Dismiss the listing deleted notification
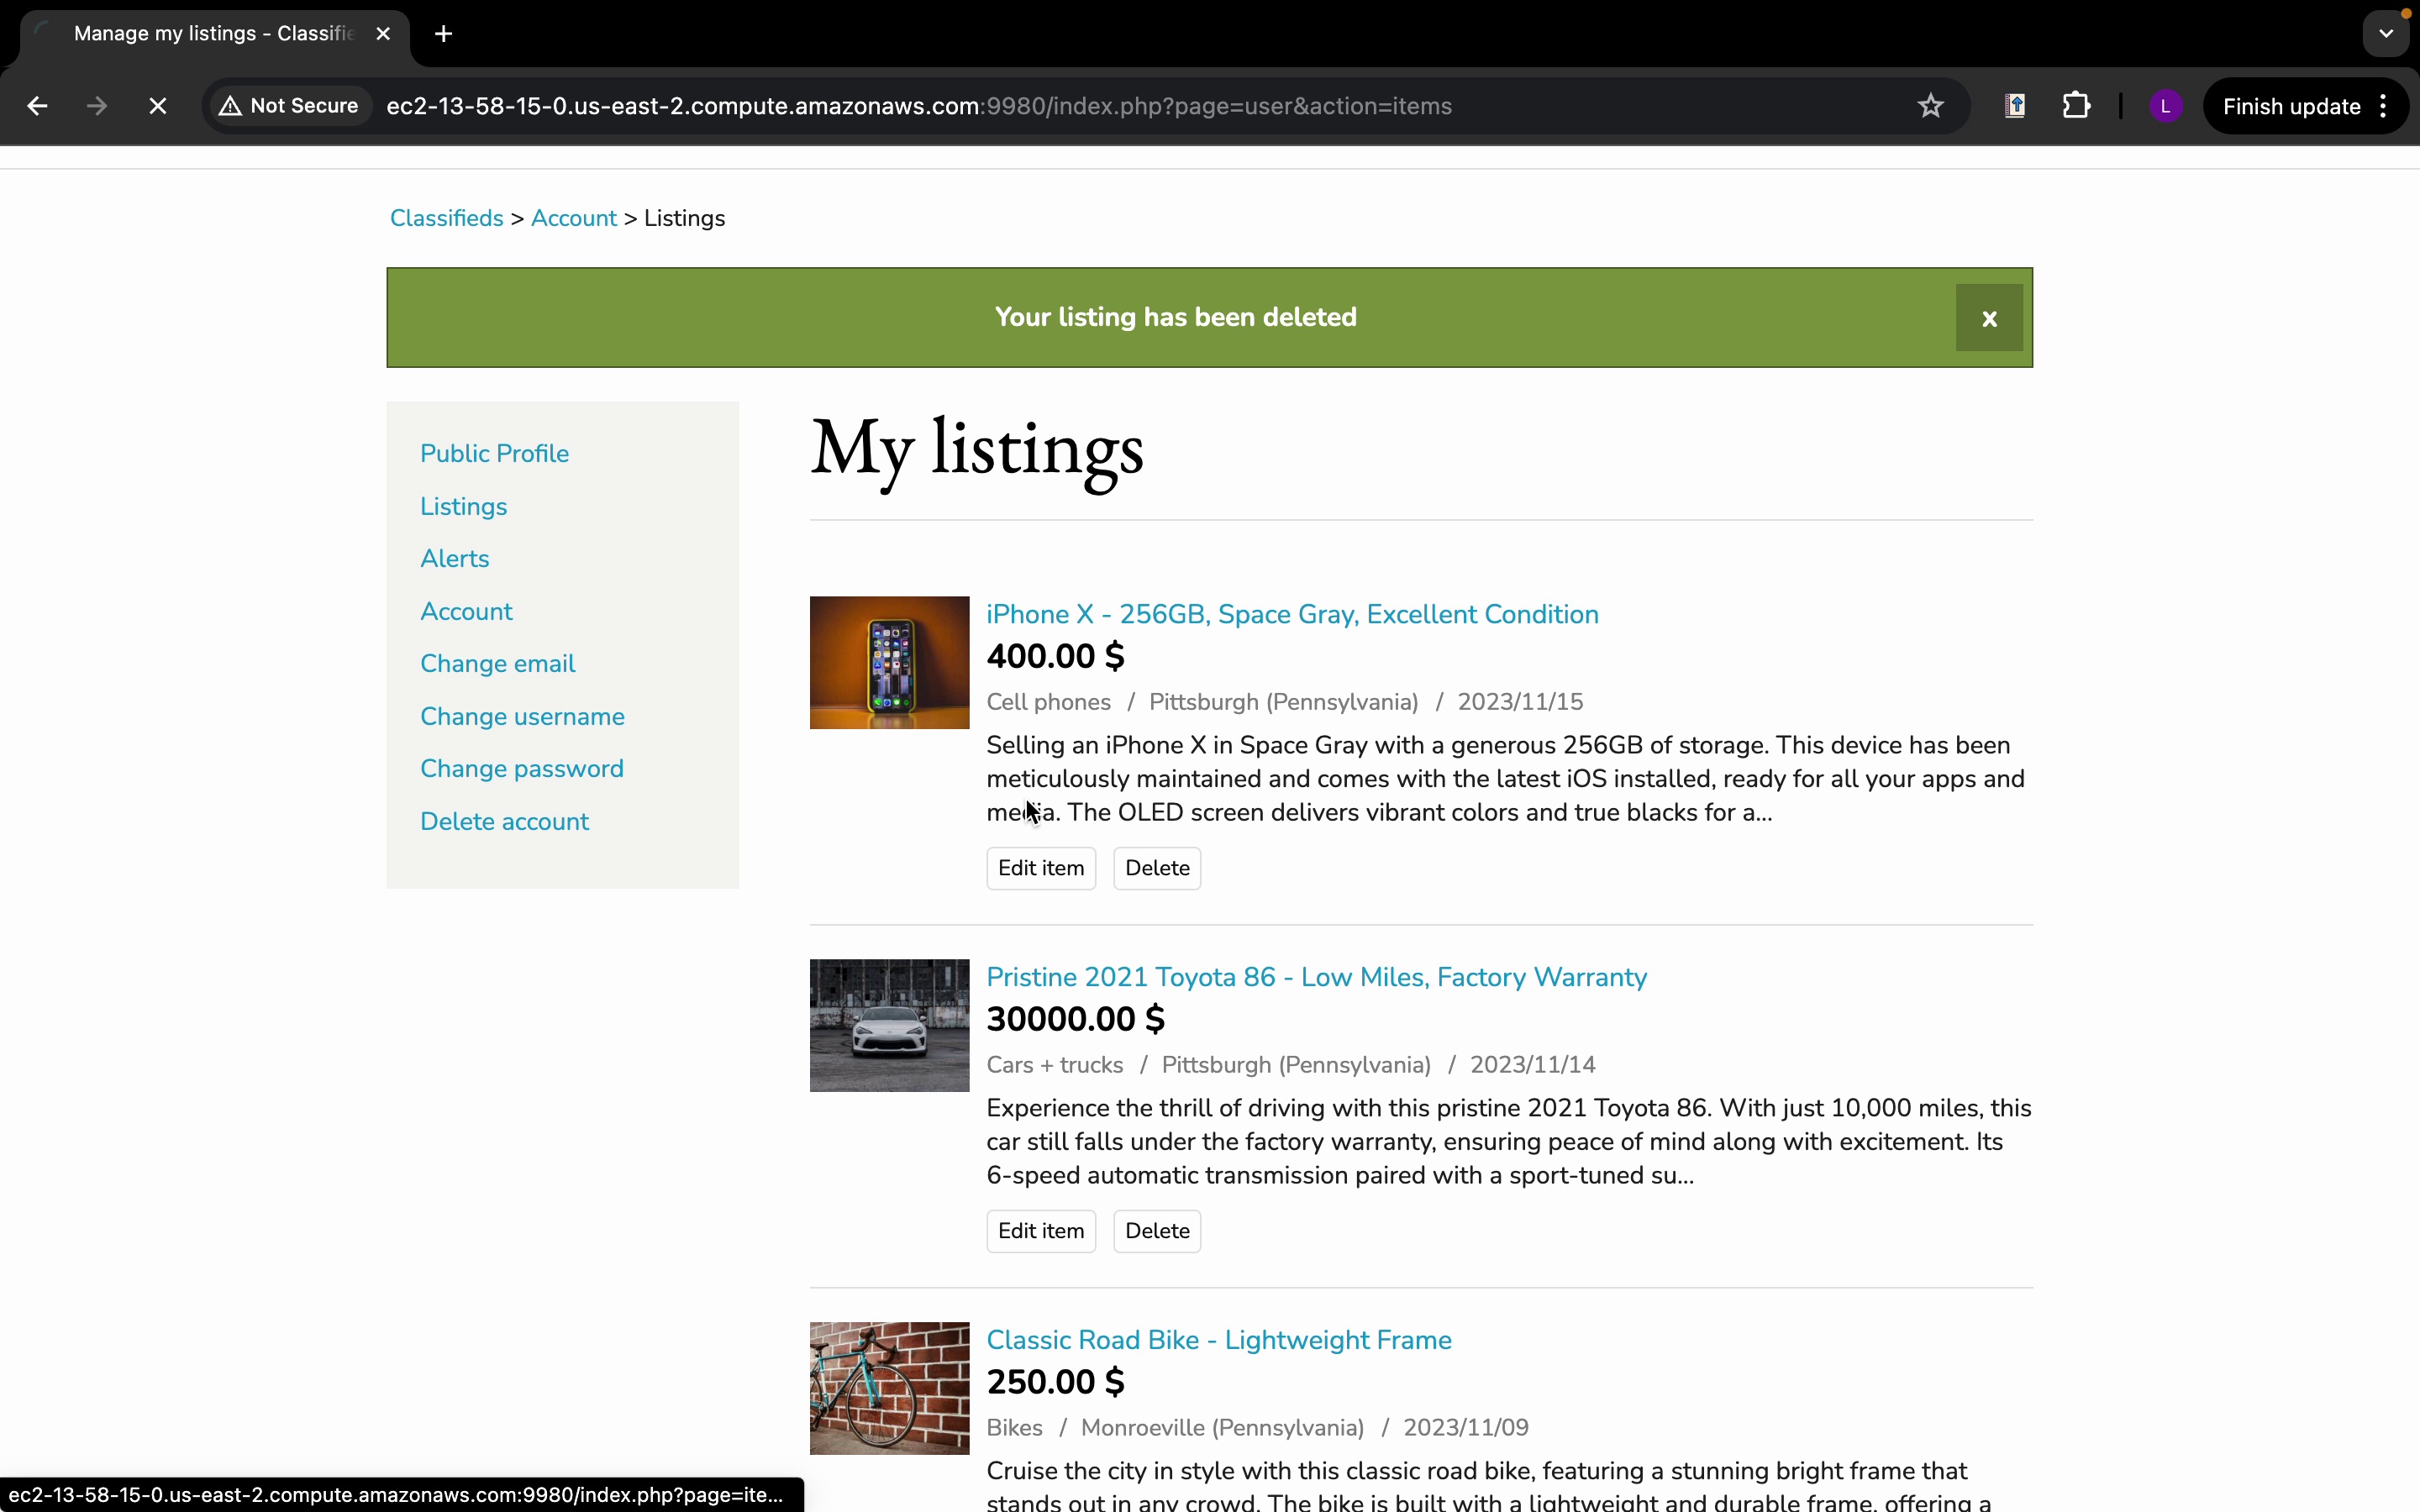The image size is (2420, 1512). [x=1988, y=318]
